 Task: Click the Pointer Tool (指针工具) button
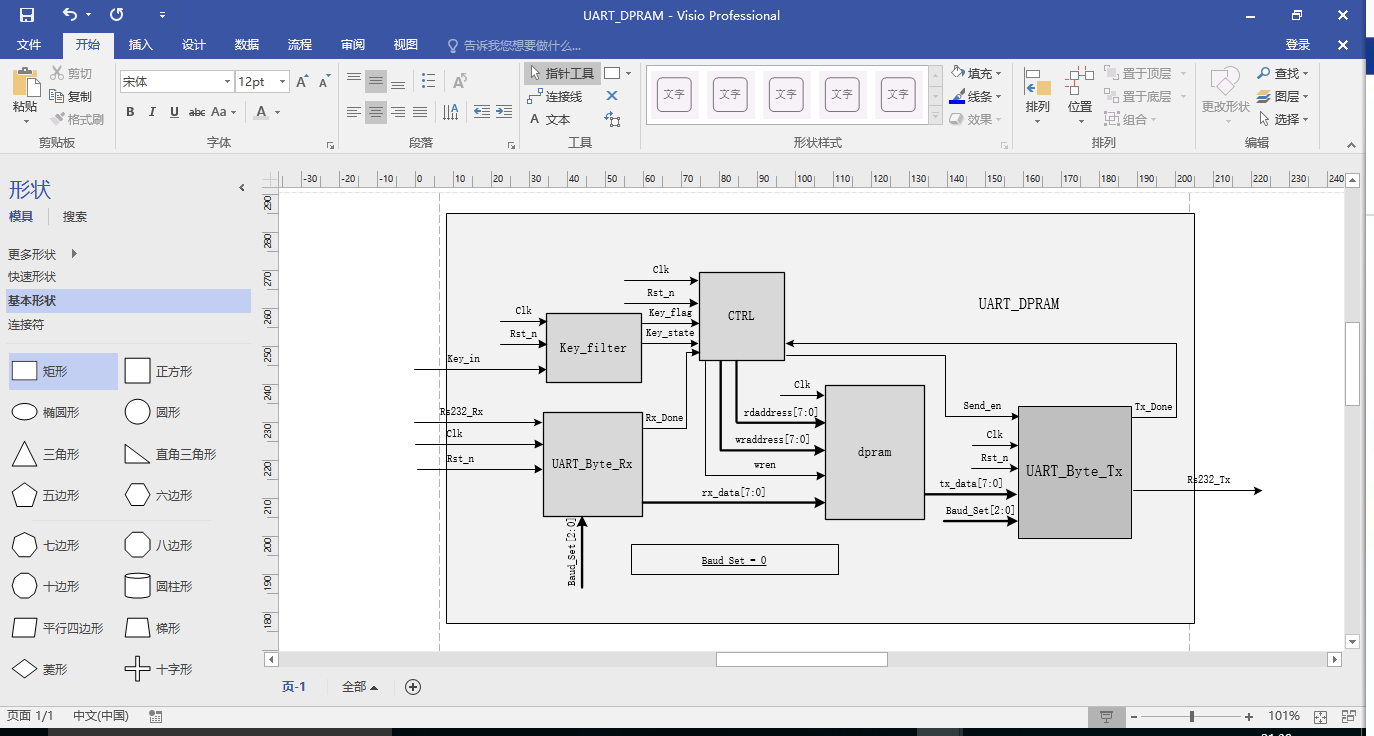562,74
